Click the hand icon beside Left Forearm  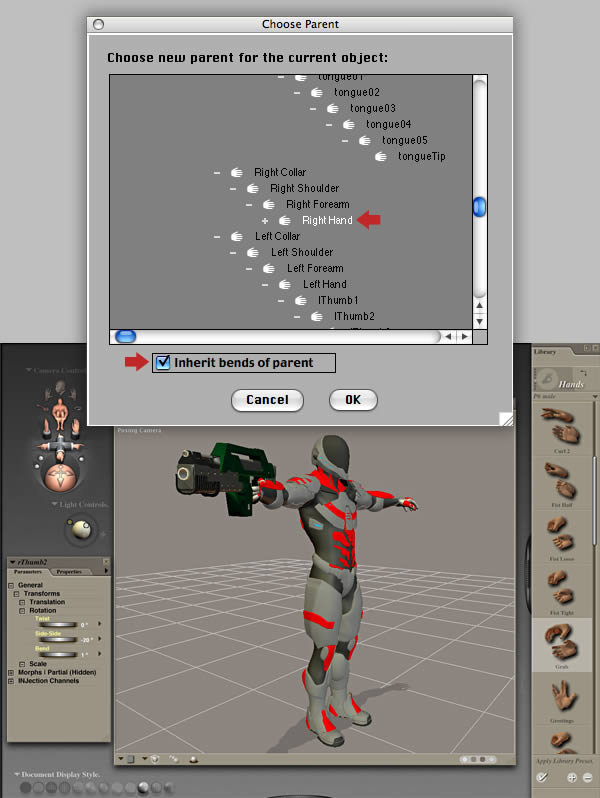coord(269,268)
